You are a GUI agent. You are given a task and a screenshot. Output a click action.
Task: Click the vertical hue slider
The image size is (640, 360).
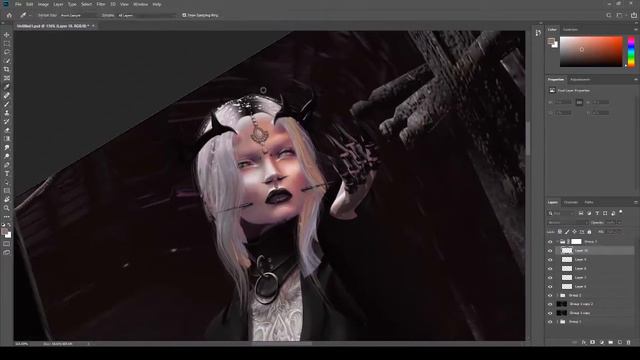(631, 51)
